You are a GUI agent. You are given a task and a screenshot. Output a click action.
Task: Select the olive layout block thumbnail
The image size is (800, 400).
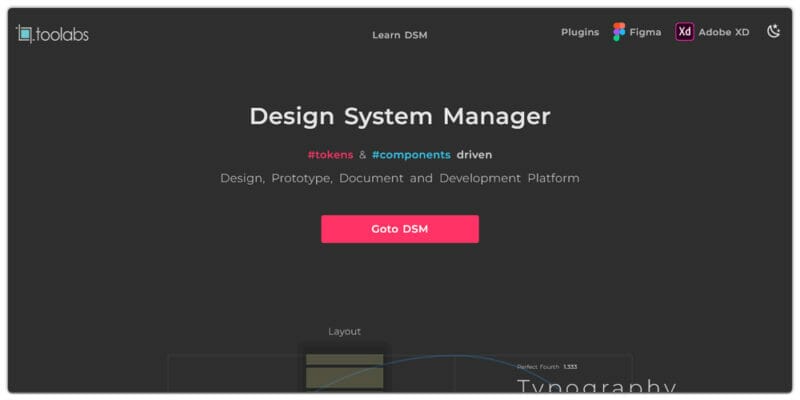(344, 374)
